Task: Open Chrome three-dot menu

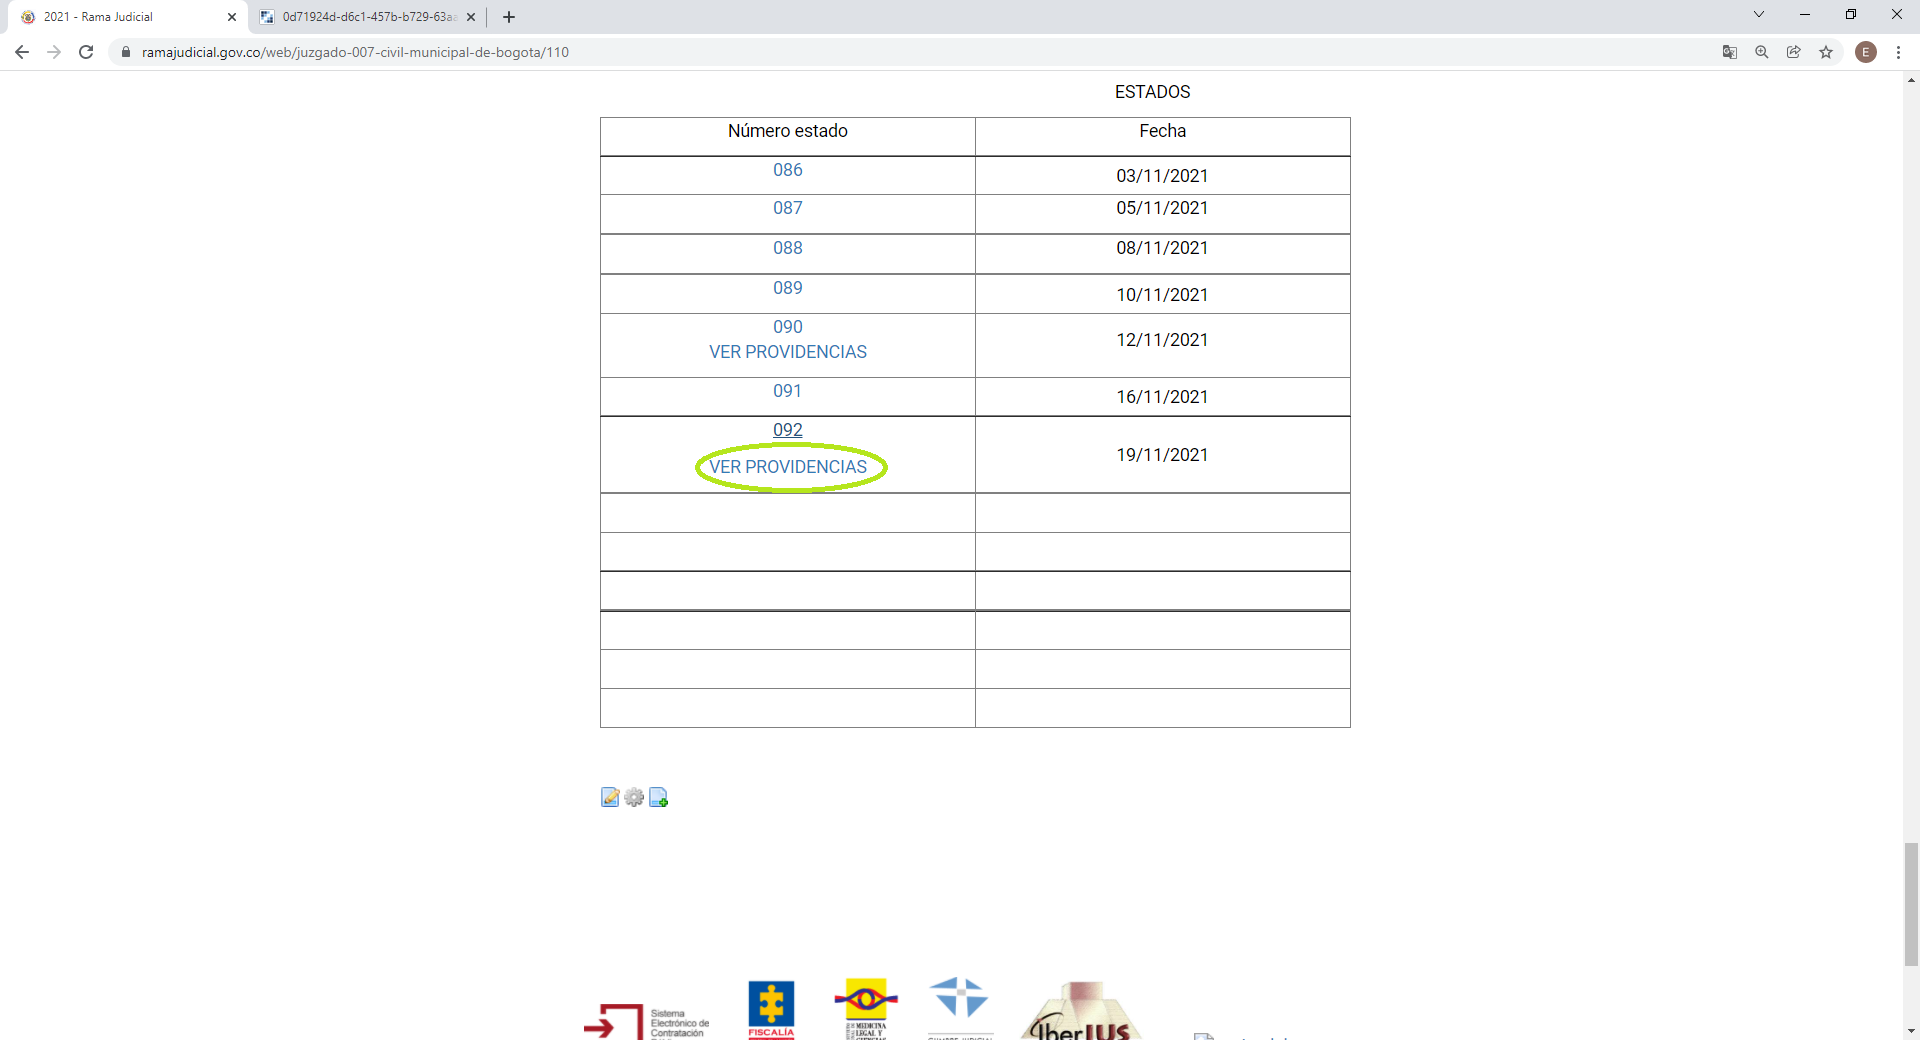Action: pos(1898,52)
